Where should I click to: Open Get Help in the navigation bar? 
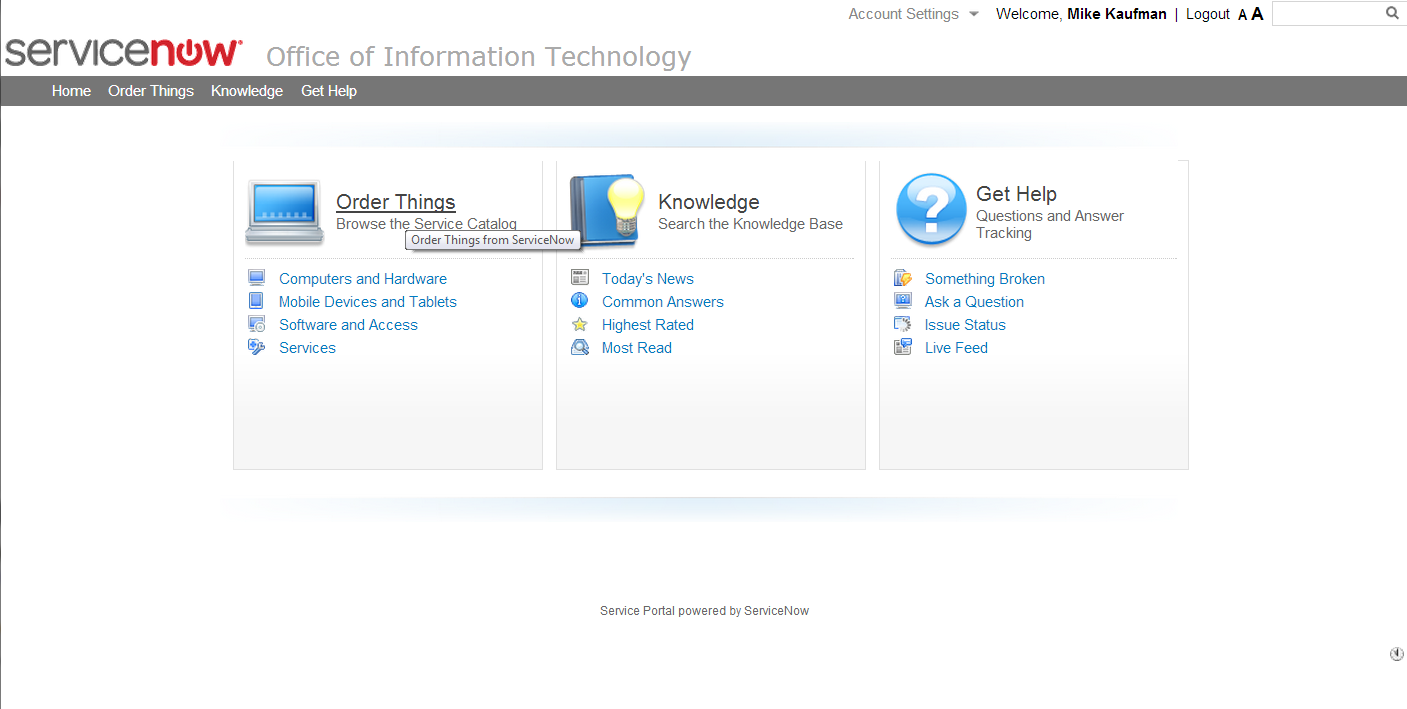point(329,91)
